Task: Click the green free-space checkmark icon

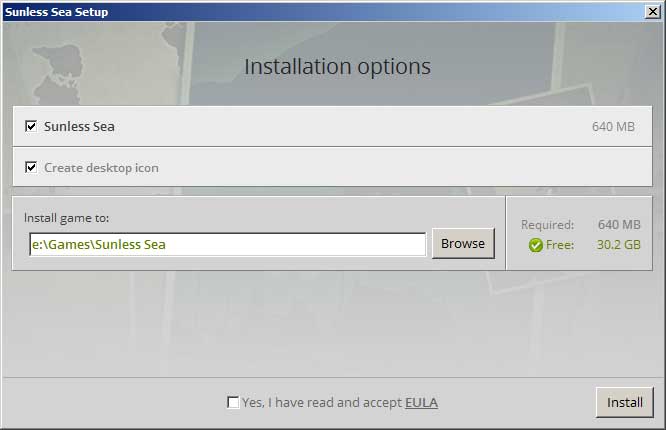Action: pos(536,245)
